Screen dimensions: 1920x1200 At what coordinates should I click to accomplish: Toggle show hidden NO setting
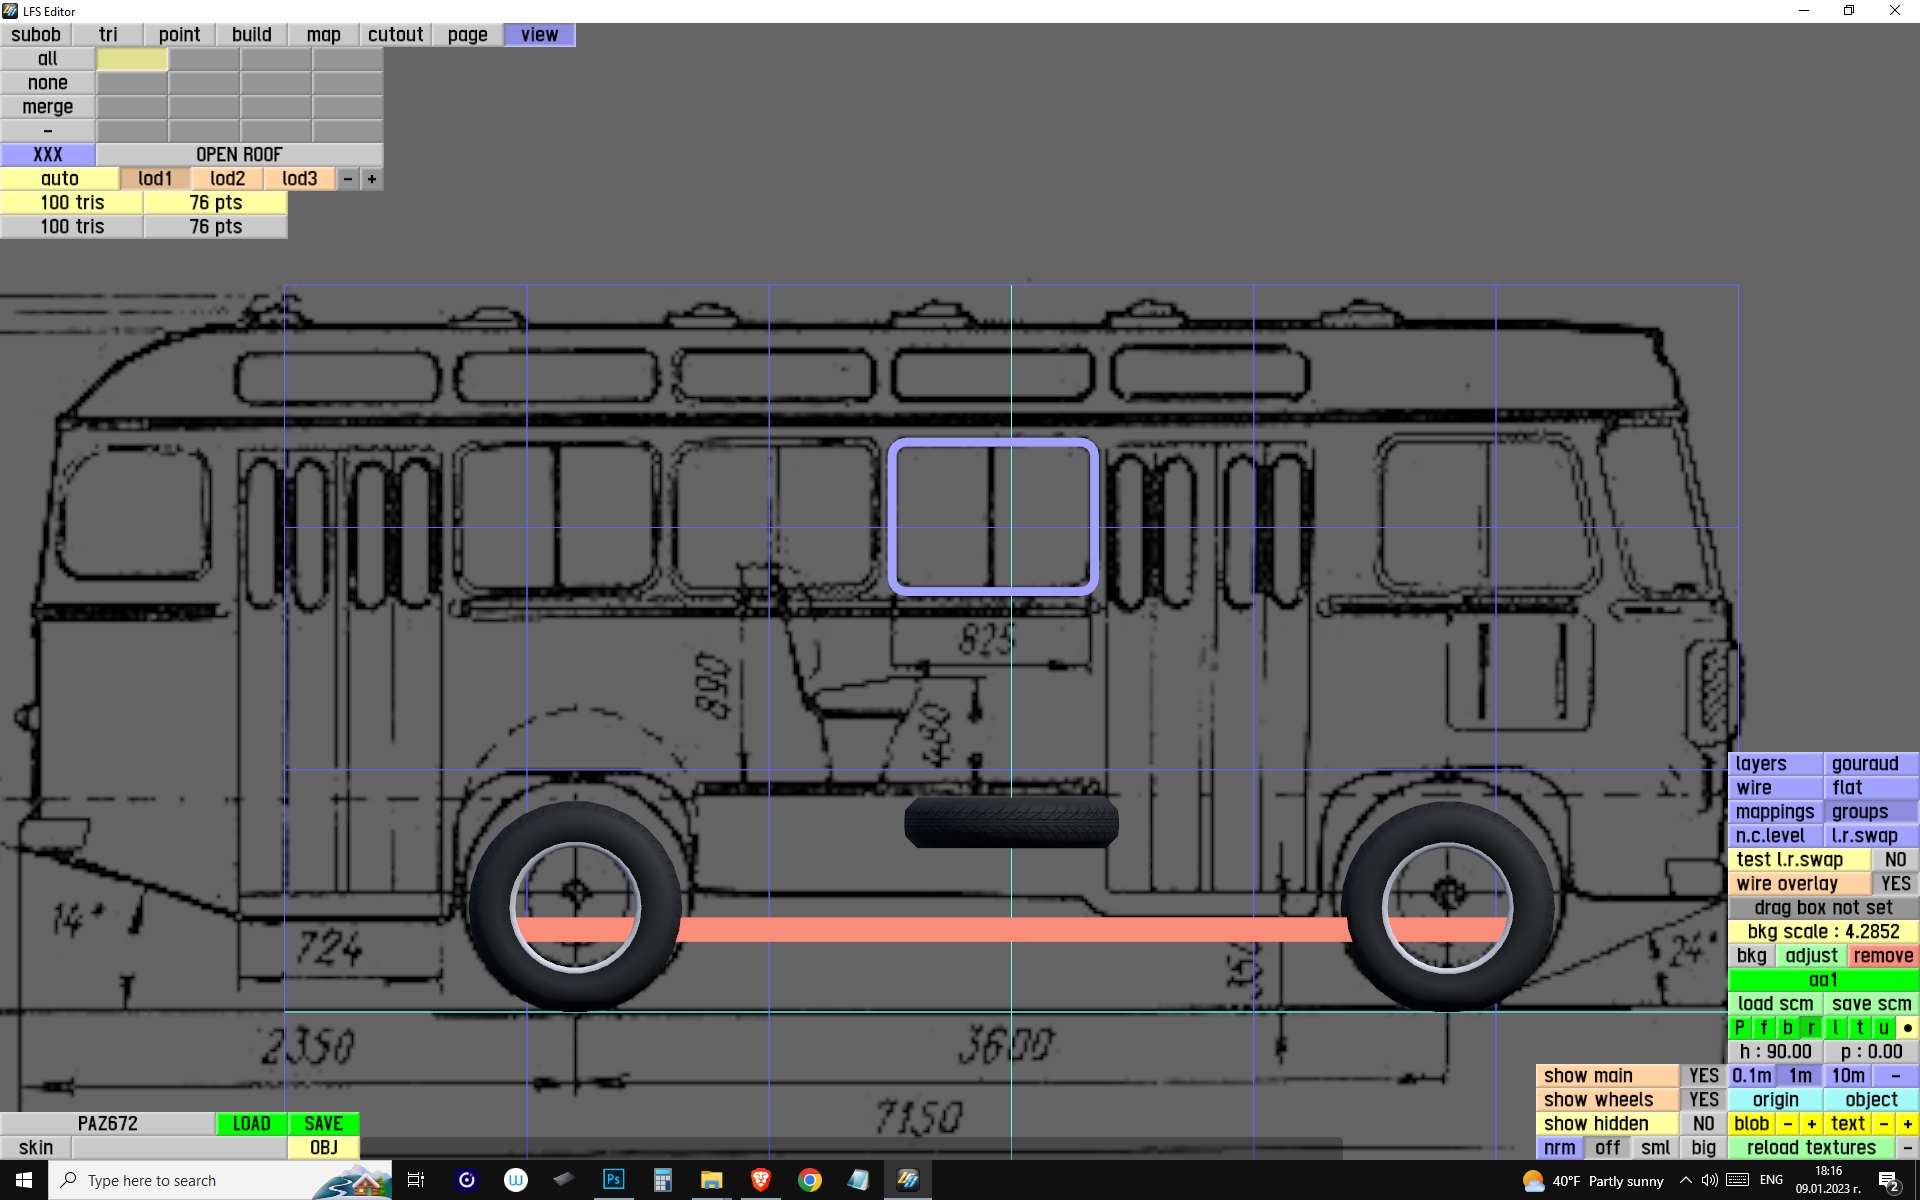(x=1703, y=1124)
